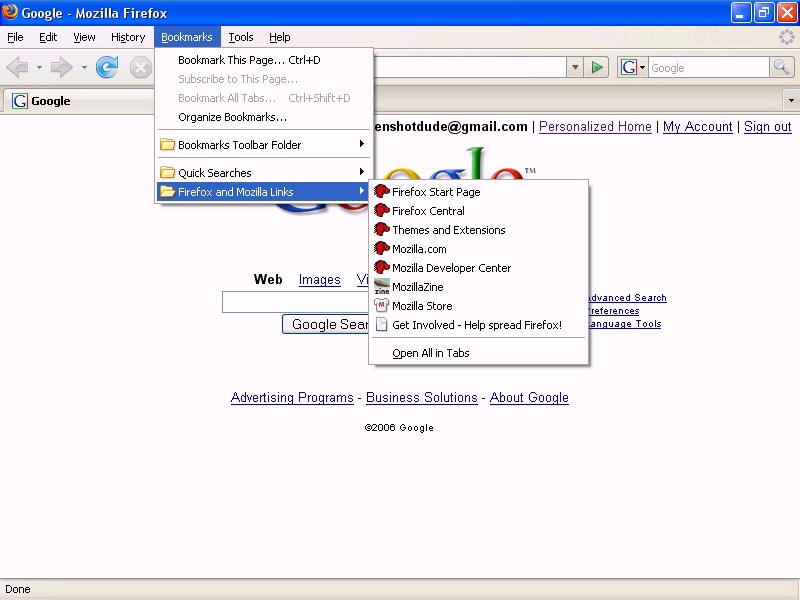Expand Bookmarks Toolbar Folder submenu arrow
The height and width of the screenshot is (600, 800).
pyautogui.click(x=361, y=144)
